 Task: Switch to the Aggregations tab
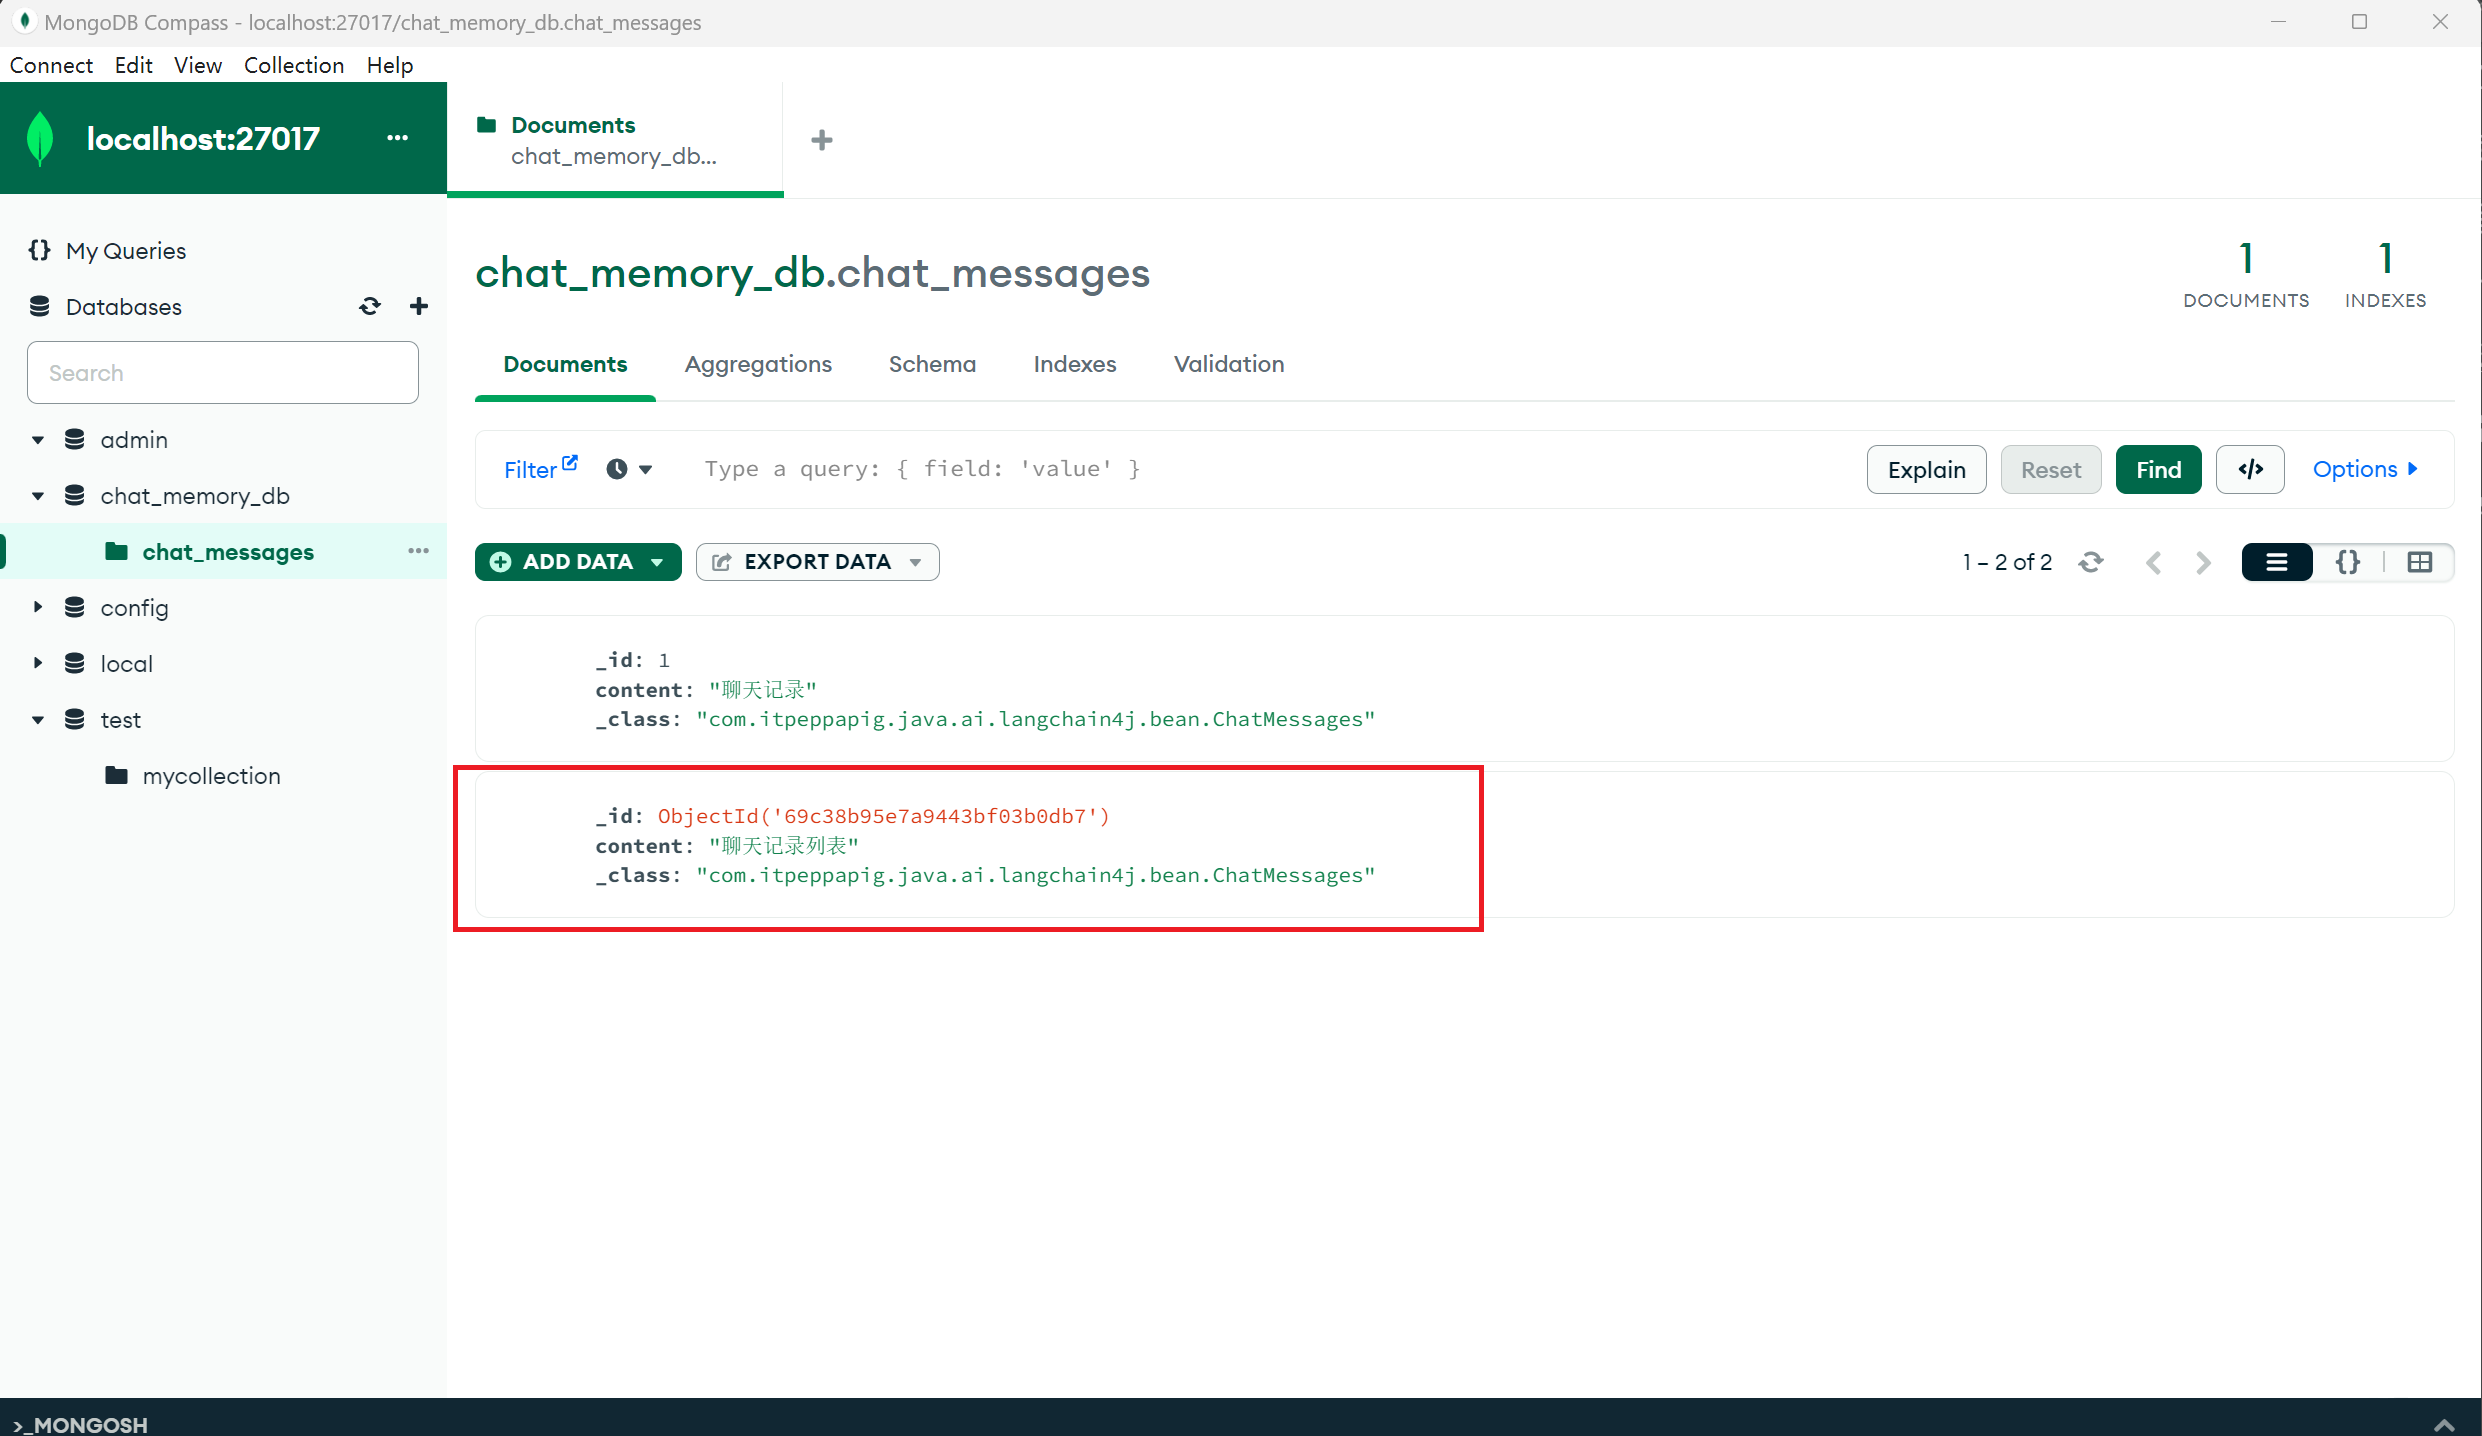tap(757, 364)
